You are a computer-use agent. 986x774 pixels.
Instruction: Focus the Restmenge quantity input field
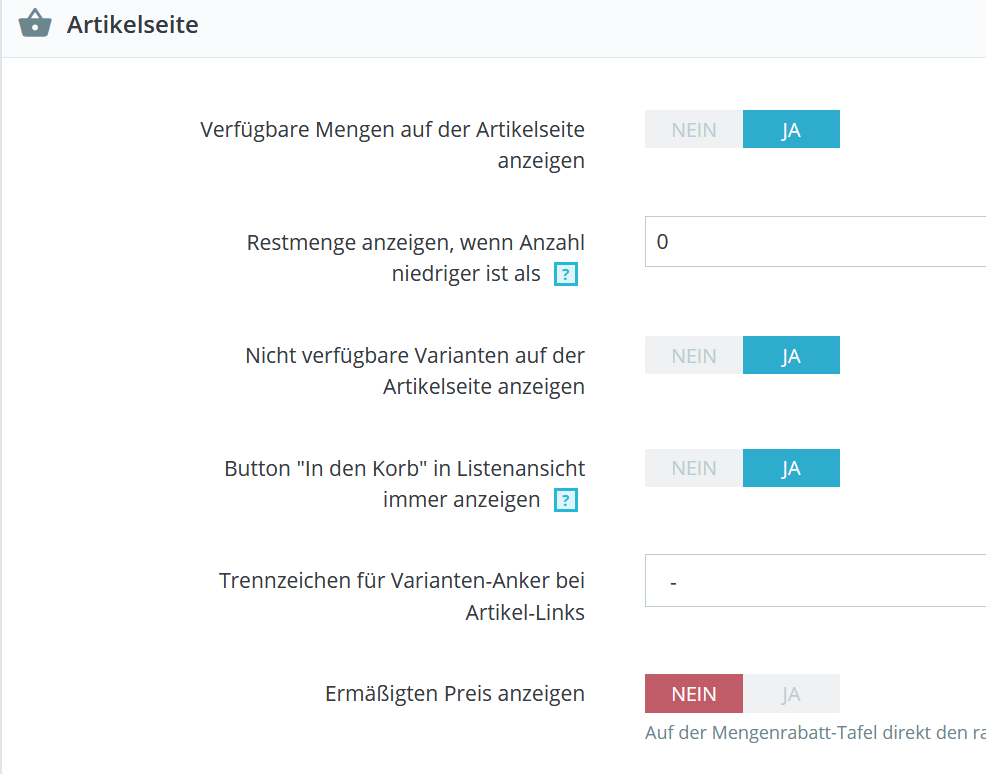click(x=815, y=242)
